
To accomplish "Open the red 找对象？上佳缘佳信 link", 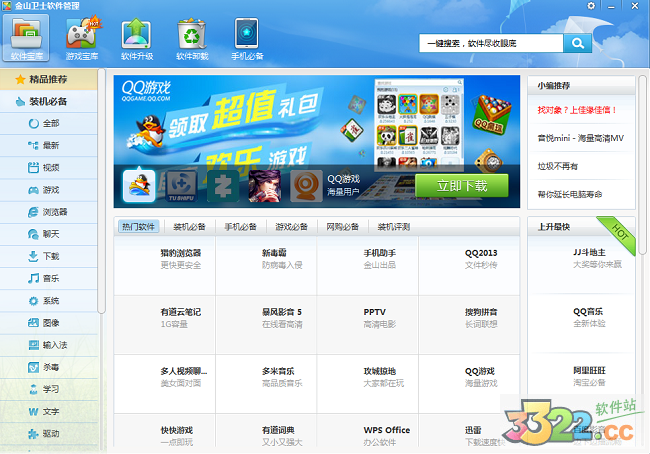I will pyautogui.click(x=577, y=110).
